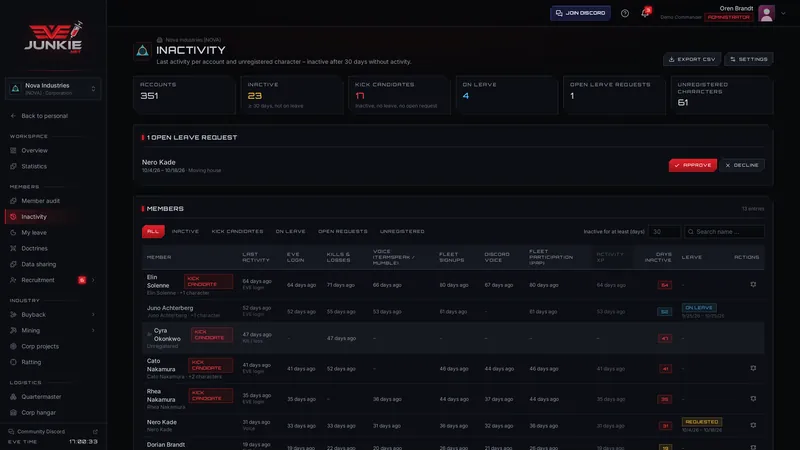Click the Oren Brandt avatar
800x450 pixels.
[766, 13]
